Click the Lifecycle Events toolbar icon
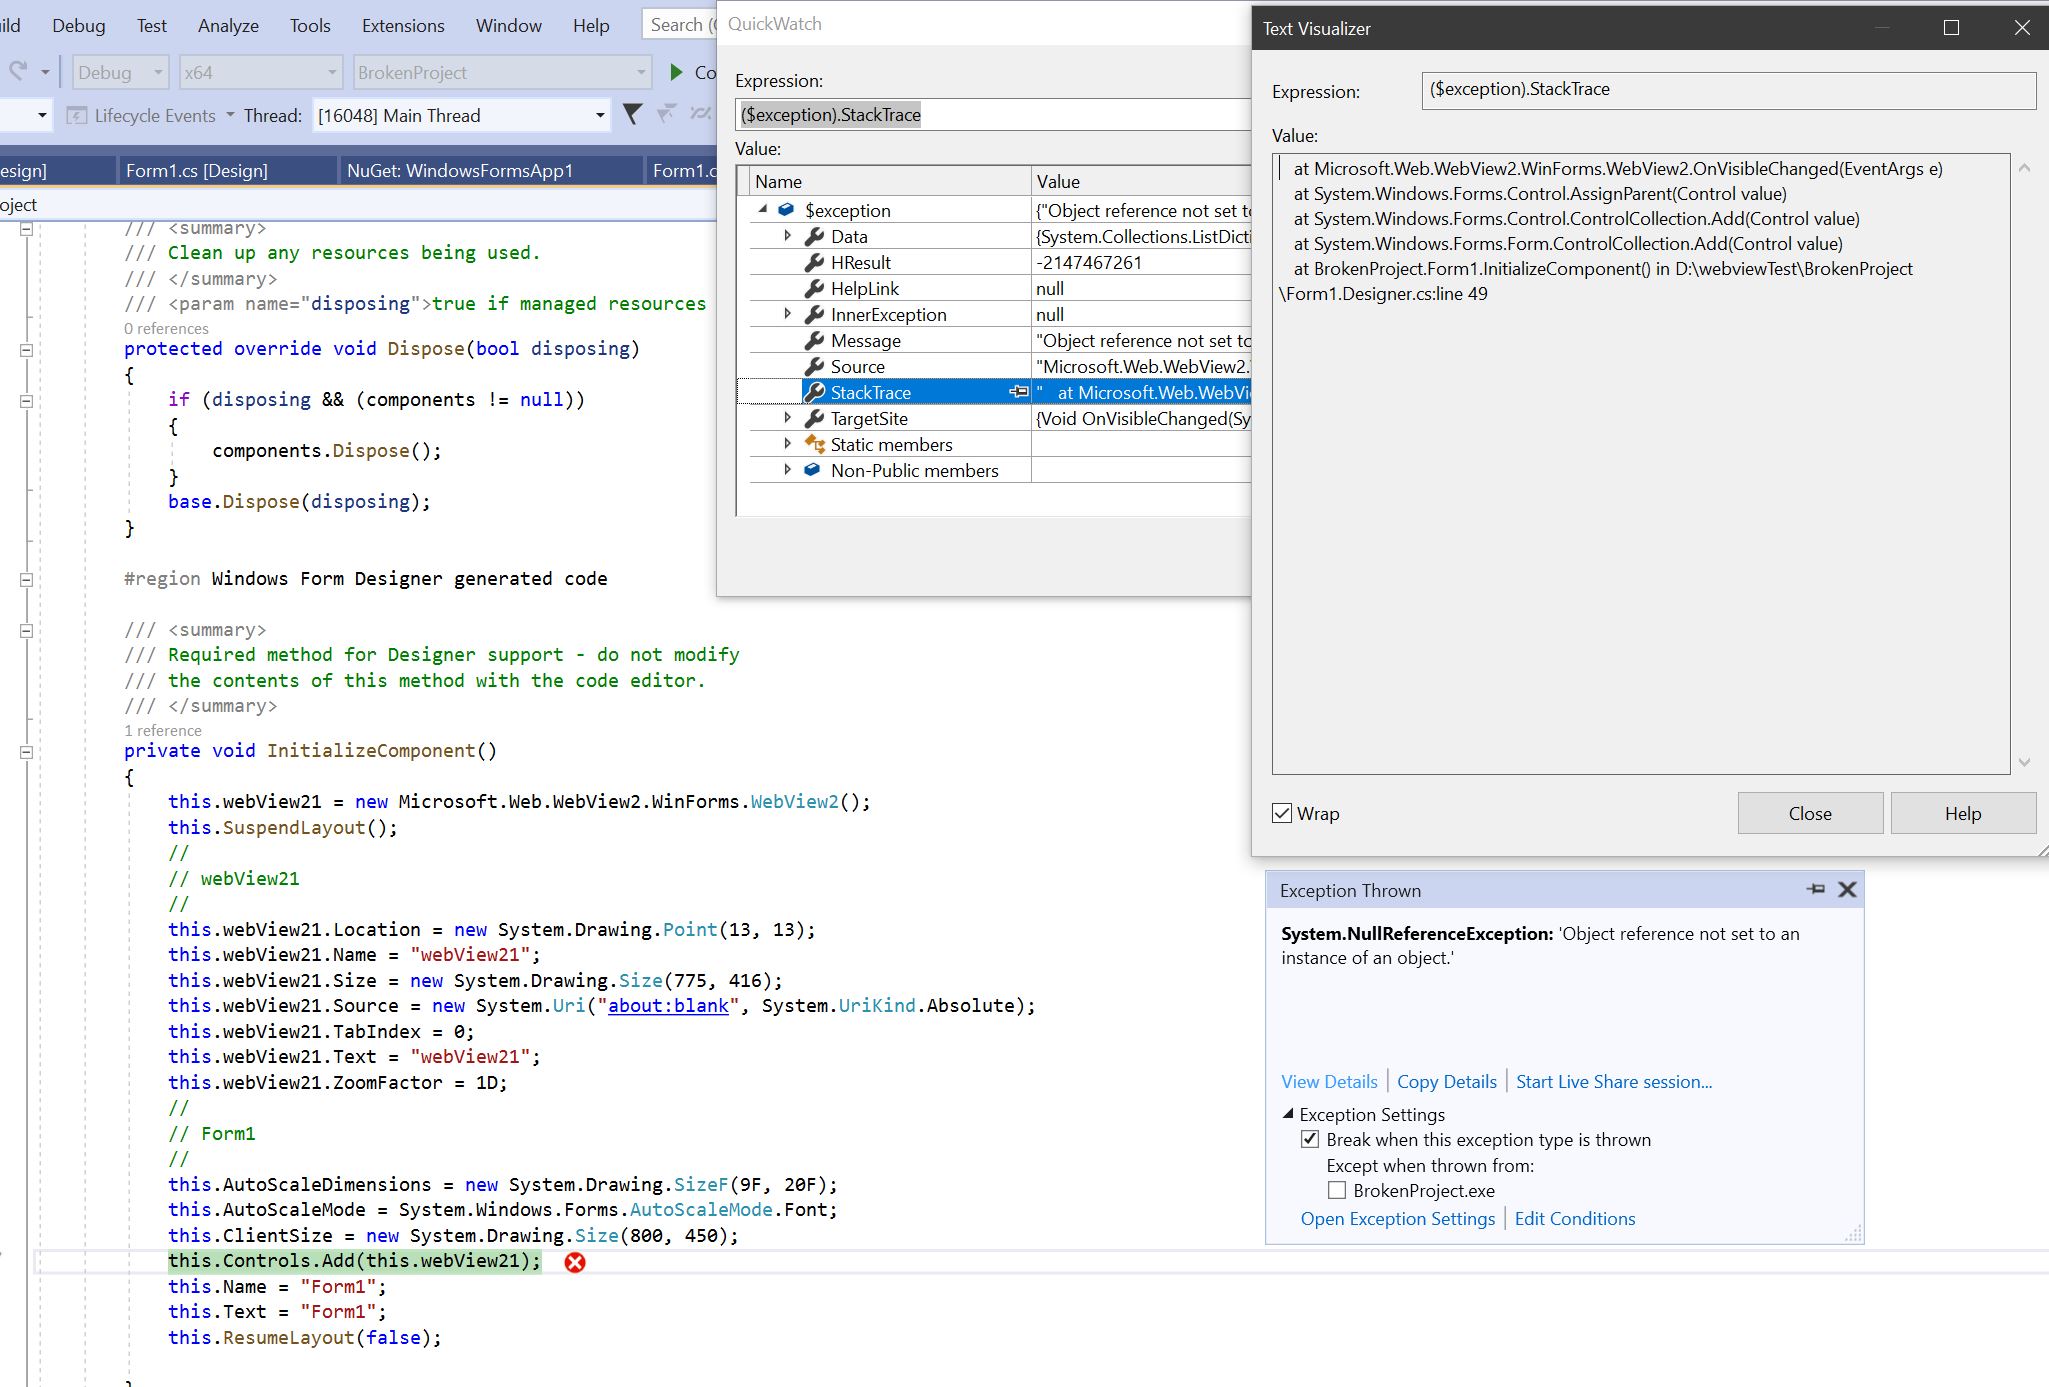Image resolution: width=2049 pixels, height=1387 pixels. (77, 115)
